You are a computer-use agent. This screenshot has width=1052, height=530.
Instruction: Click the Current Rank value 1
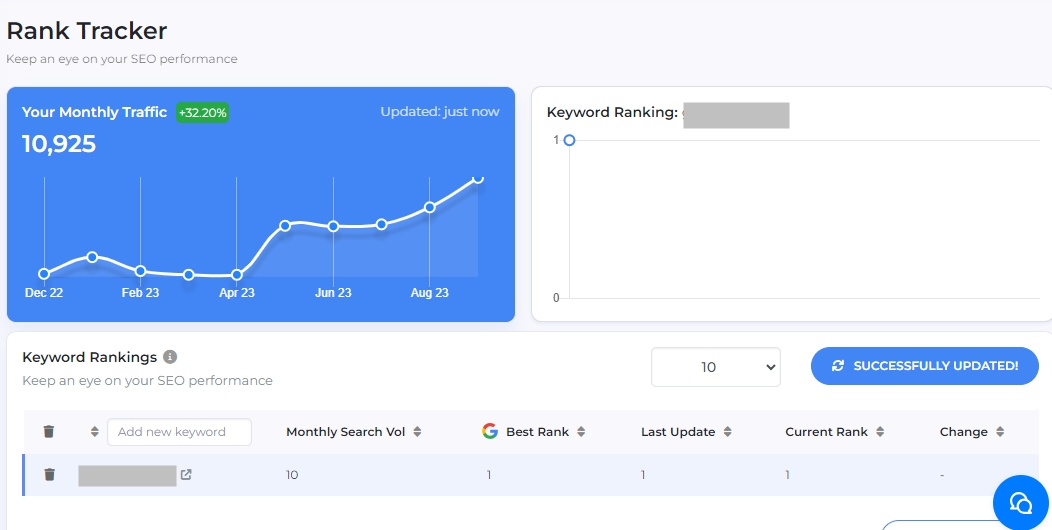[x=788, y=475]
